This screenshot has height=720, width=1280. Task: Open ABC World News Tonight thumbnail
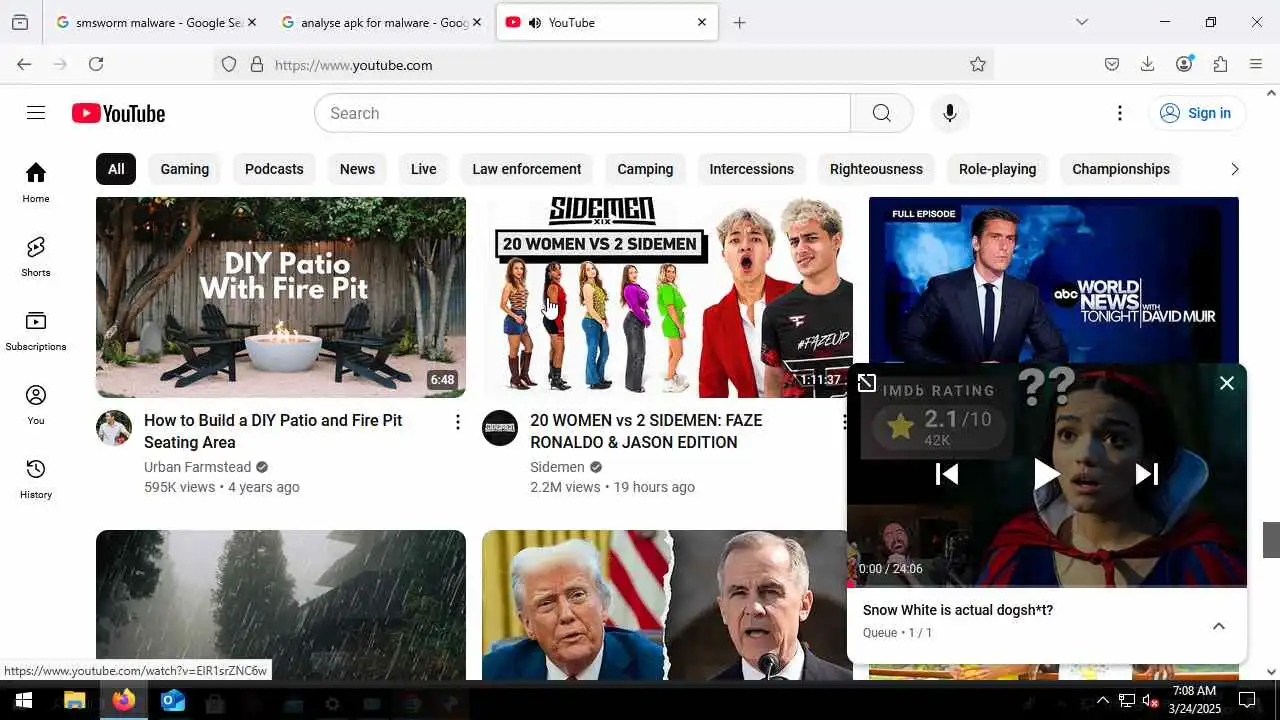[x=1053, y=279]
